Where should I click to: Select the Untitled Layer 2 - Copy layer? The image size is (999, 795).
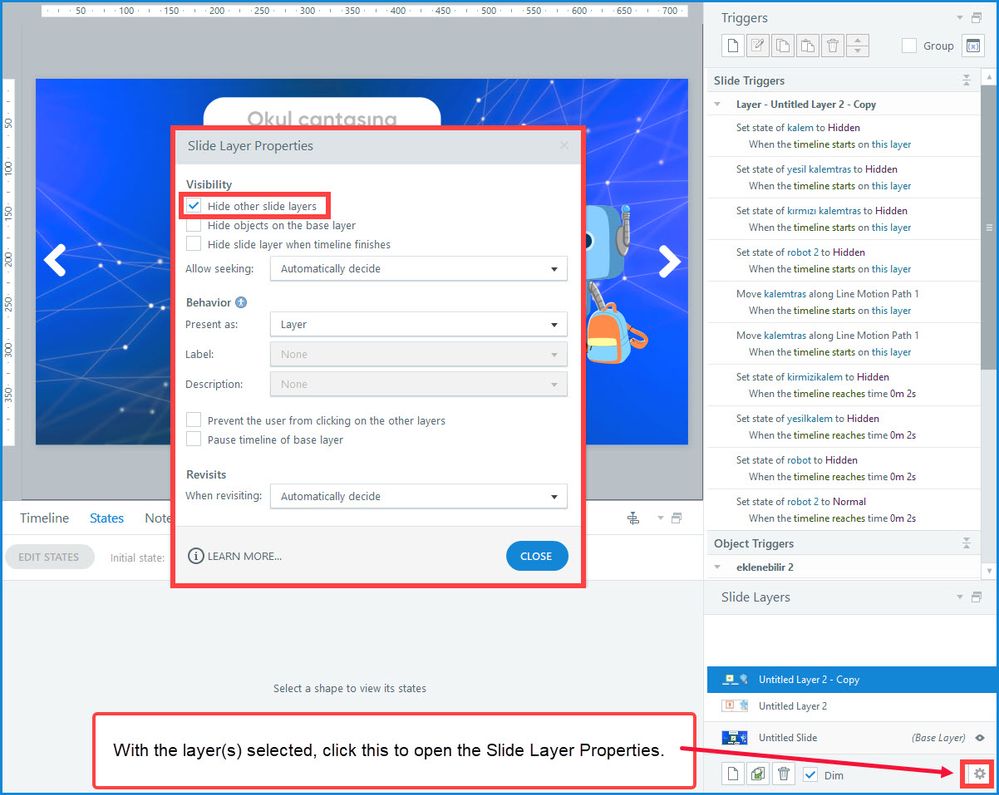click(x=850, y=680)
